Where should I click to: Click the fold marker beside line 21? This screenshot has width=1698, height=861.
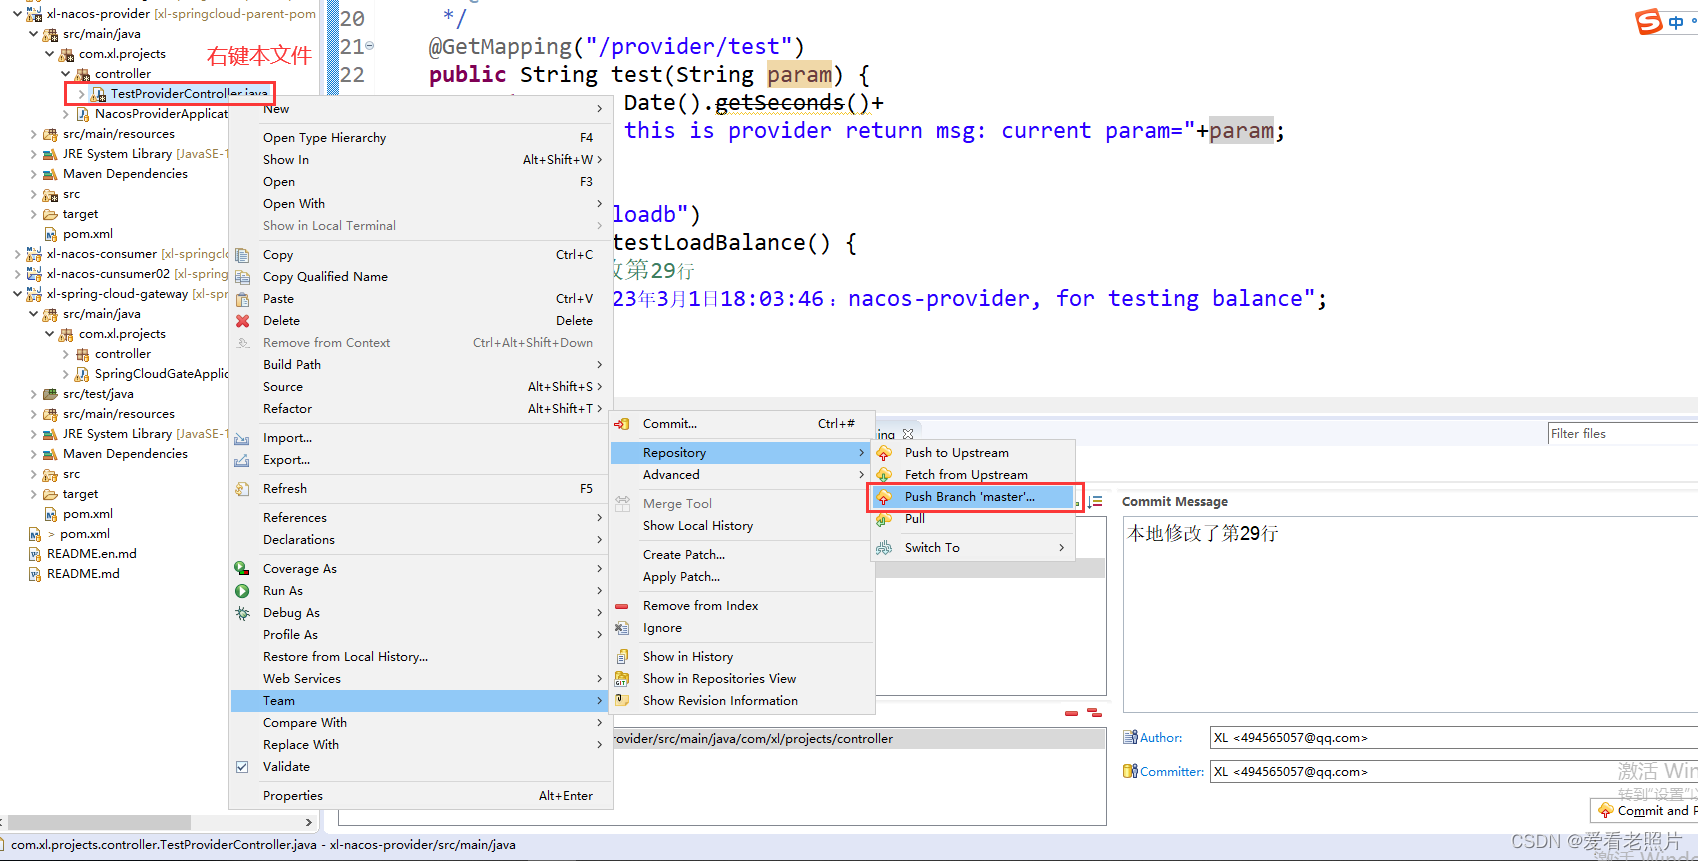[370, 47]
